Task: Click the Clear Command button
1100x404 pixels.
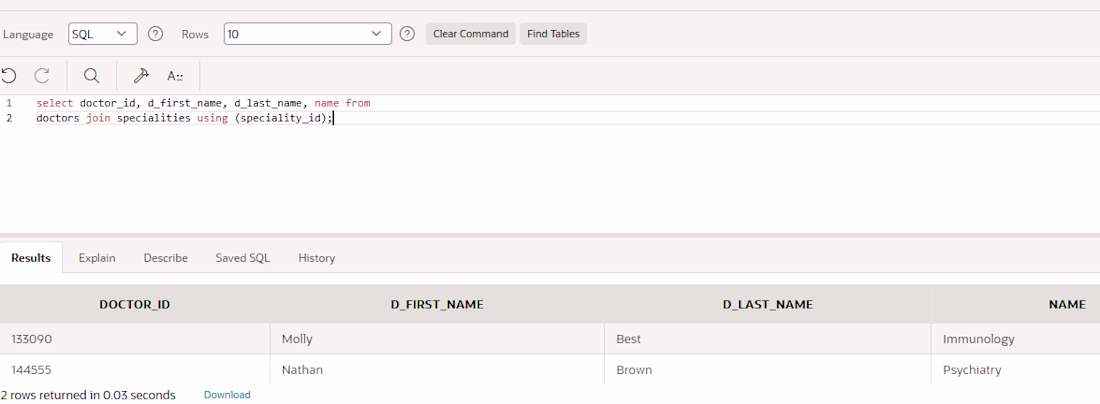Action: [x=471, y=34]
